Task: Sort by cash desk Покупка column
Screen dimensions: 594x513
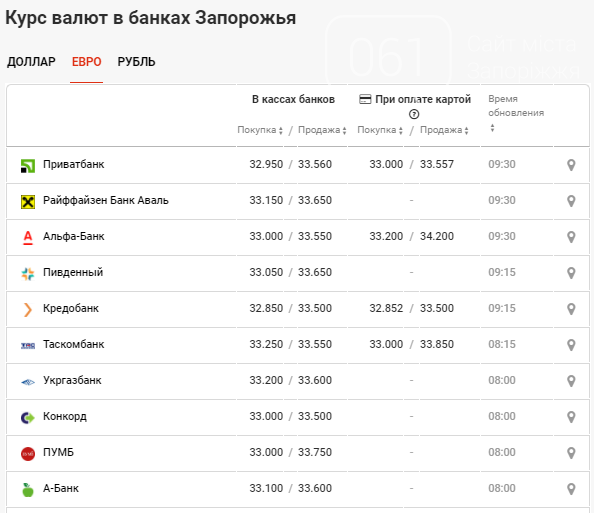Action: 260,130
